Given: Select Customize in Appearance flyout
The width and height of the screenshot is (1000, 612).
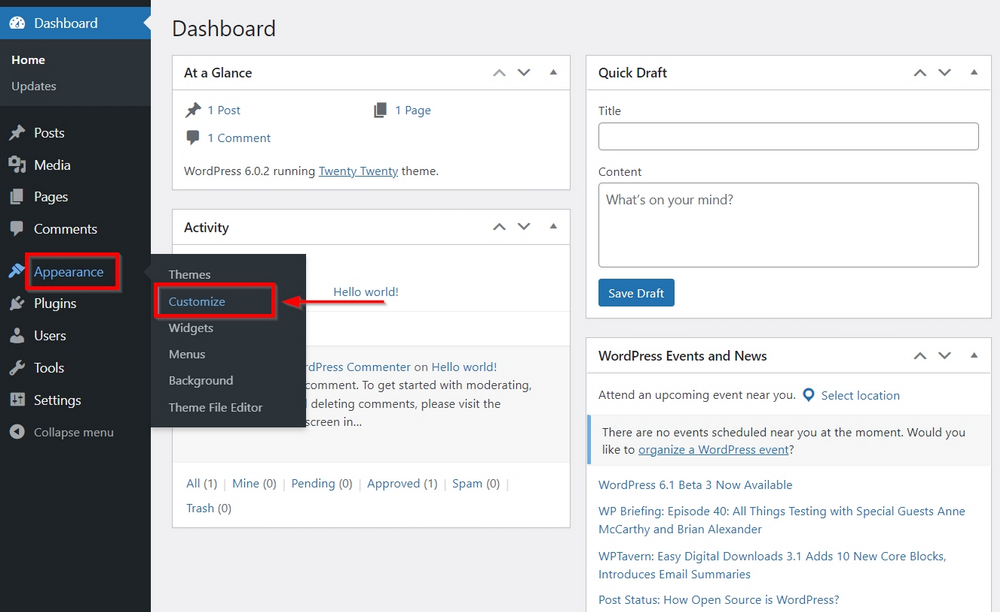Looking at the screenshot, I should 197,302.
